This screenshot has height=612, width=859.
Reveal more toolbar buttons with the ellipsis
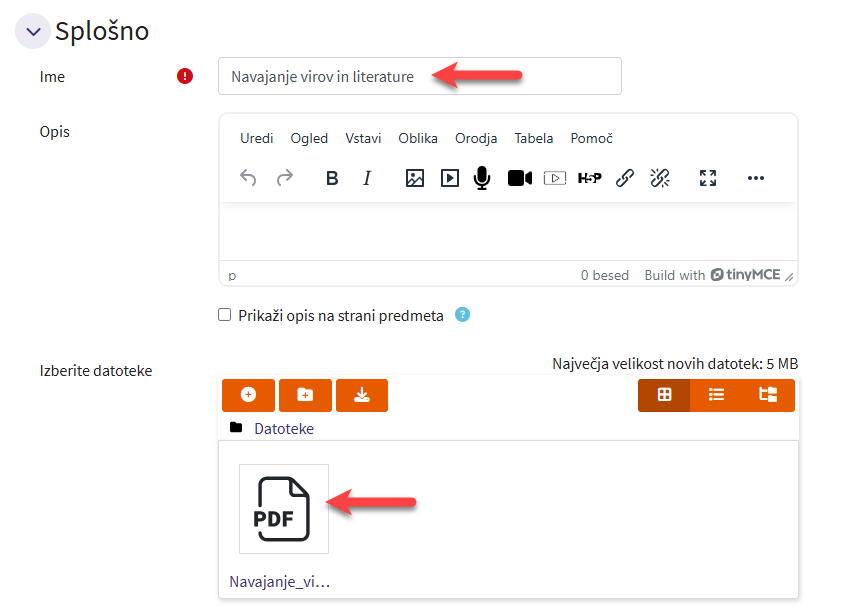click(x=756, y=178)
